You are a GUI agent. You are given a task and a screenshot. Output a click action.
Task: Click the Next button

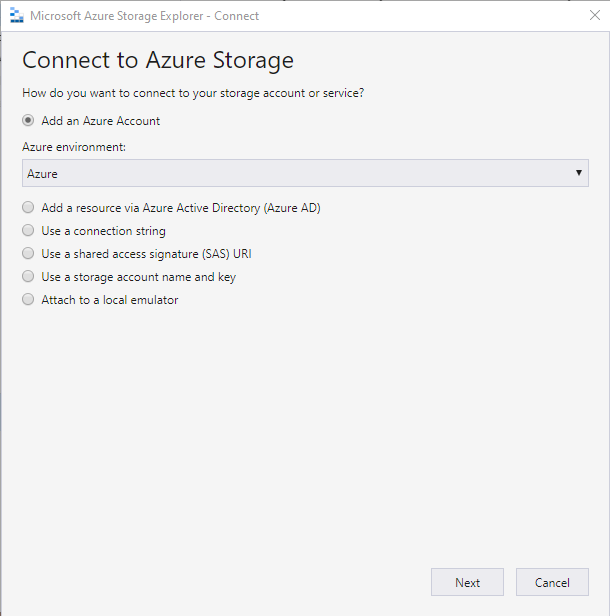pyautogui.click(x=467, y=582)
